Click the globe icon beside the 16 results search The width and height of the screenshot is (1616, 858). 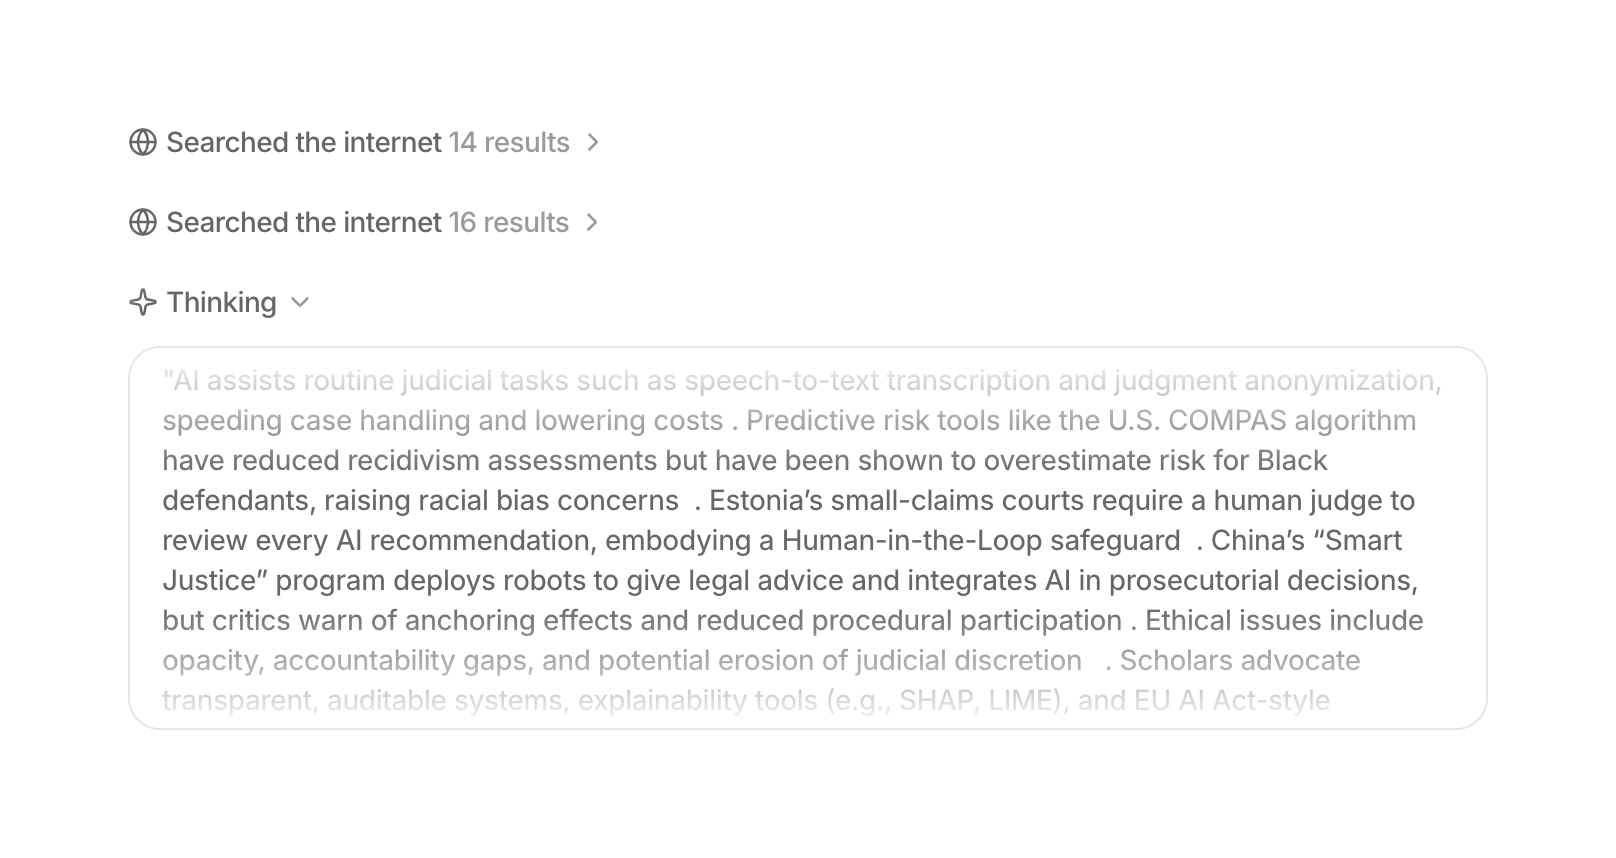click(143, 223)
